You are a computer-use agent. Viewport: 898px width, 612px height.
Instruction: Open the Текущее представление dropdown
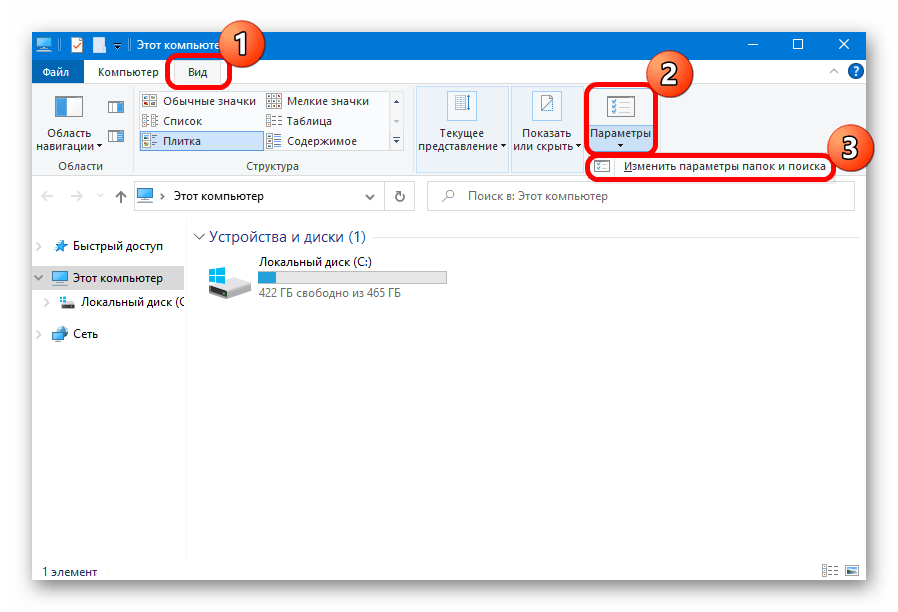tap(462, 140)
